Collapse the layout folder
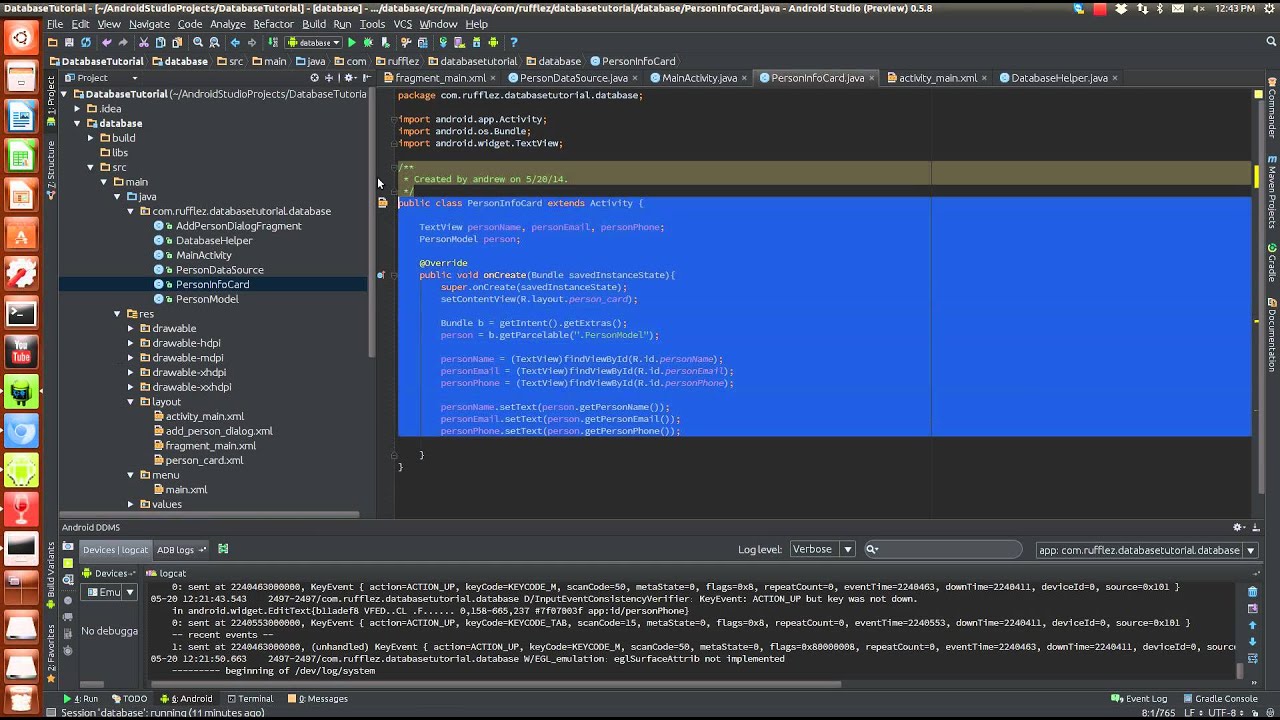Screen dimensions: 1280x720 coord(130,402)
